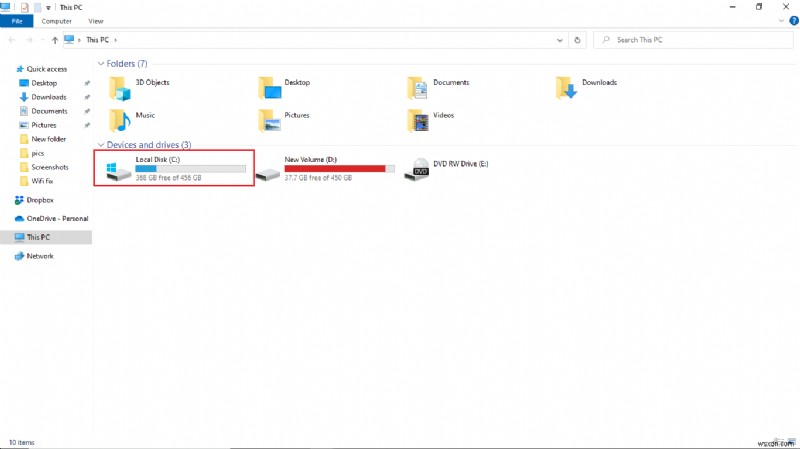This screenshot has width=800, height=449.
Task: Click the Back navigation arrow
Action: point(12,40)
